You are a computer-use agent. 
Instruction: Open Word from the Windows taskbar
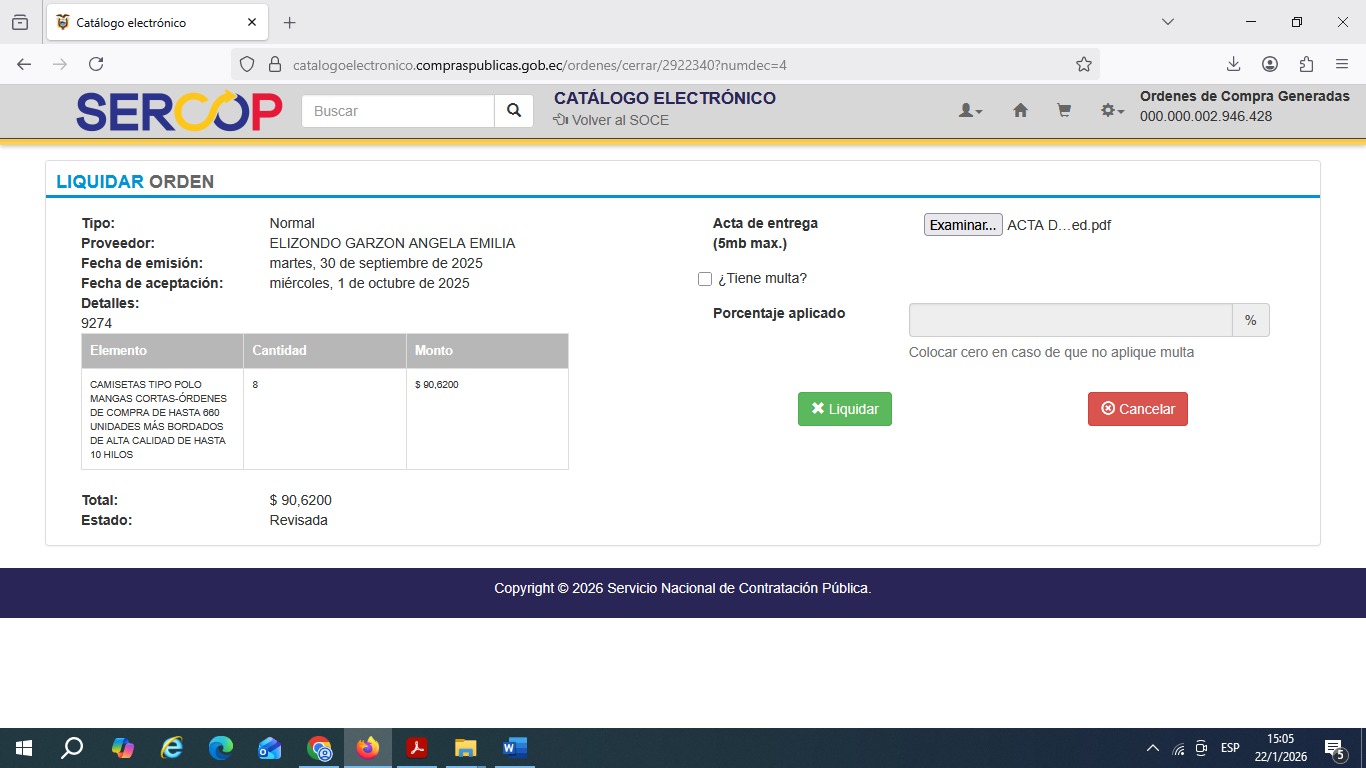(x=514, y=748)
